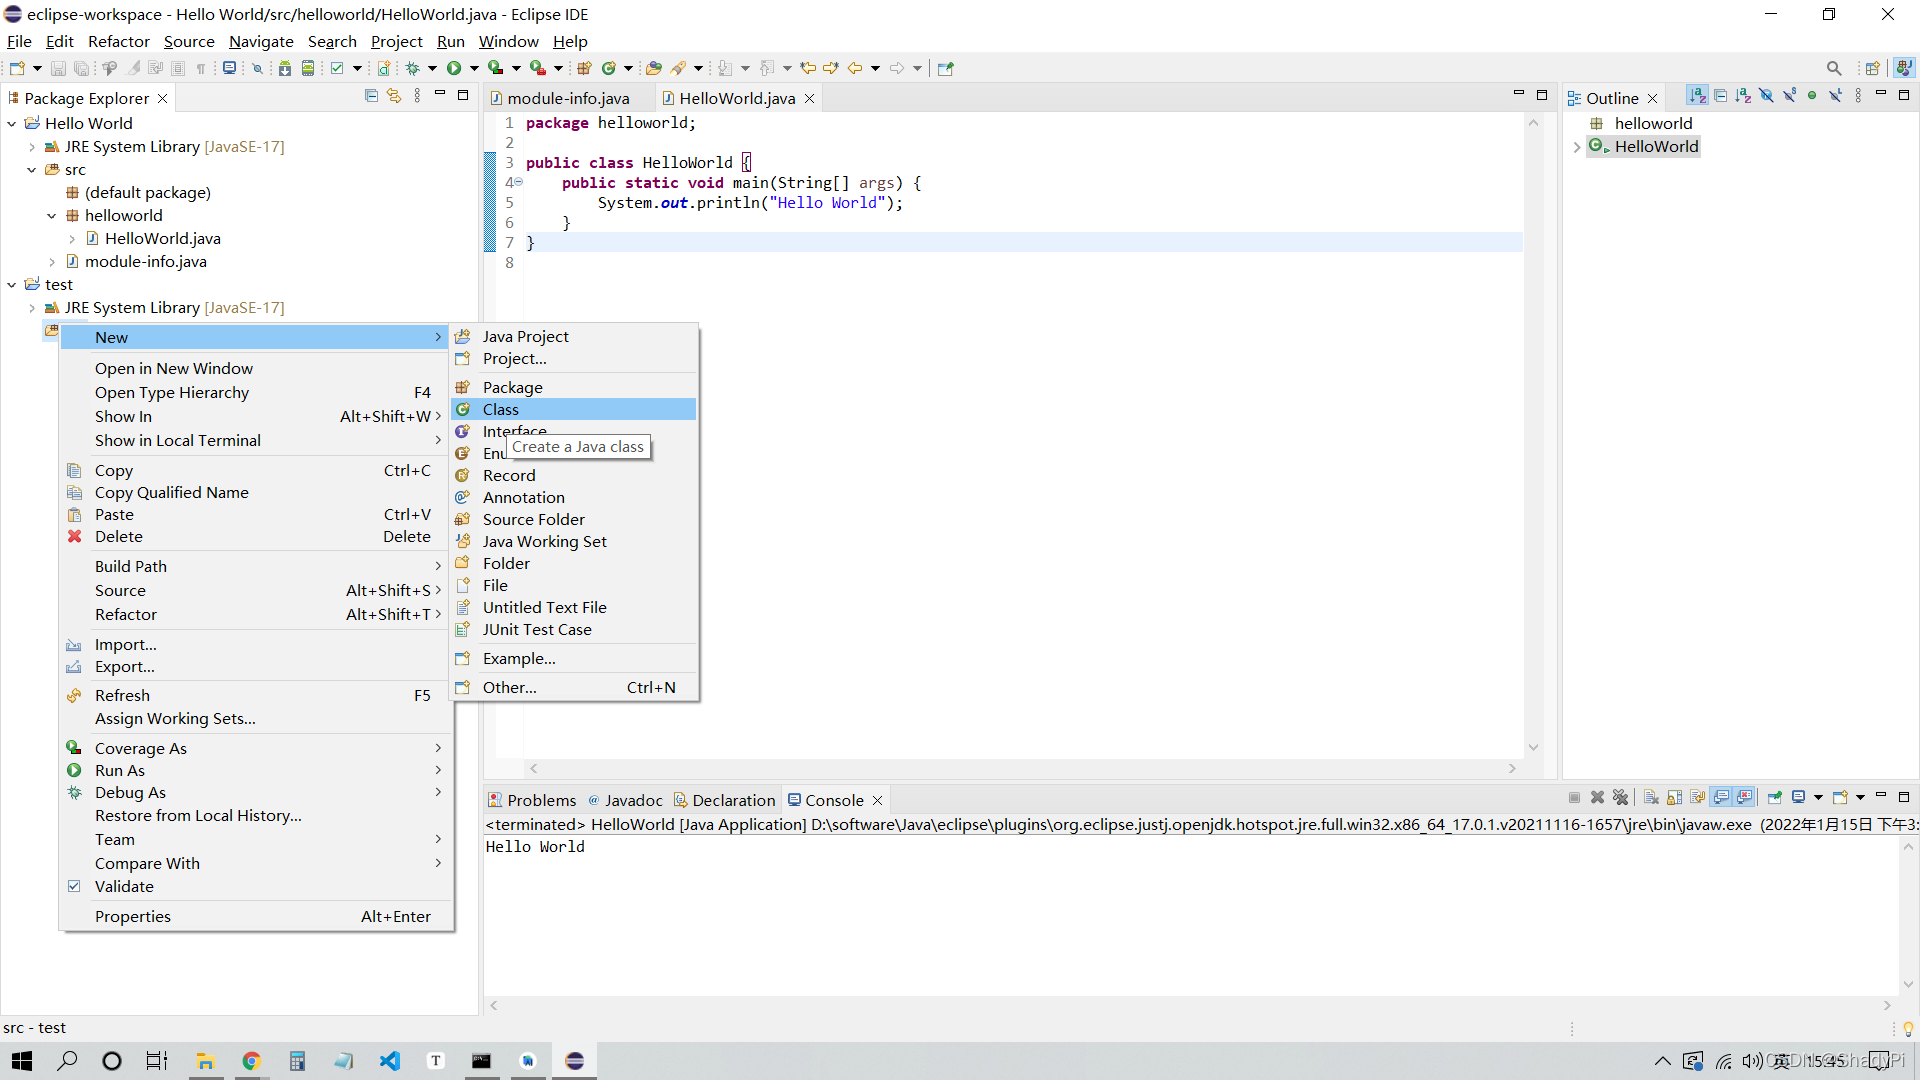Switch to module-info.java tab

566,96
